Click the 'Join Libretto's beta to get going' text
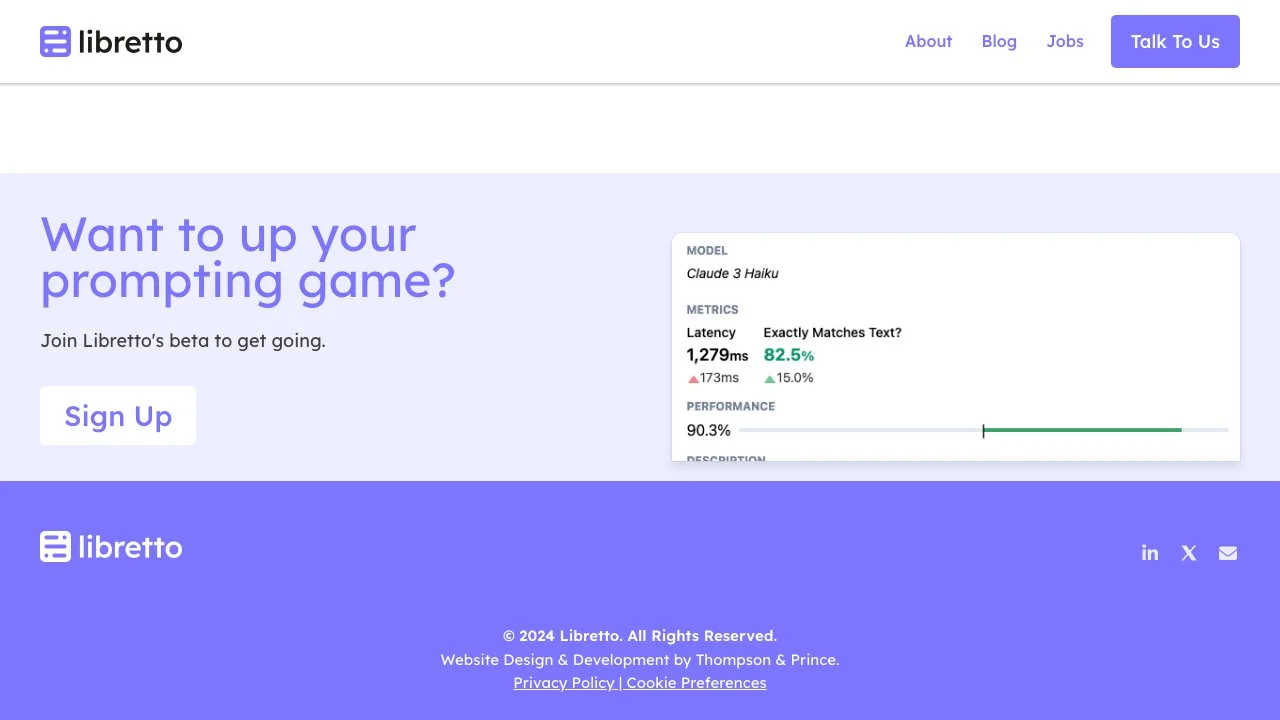Image resolution: width=1280 pixels, height=720 pixels. click(183, 341)
